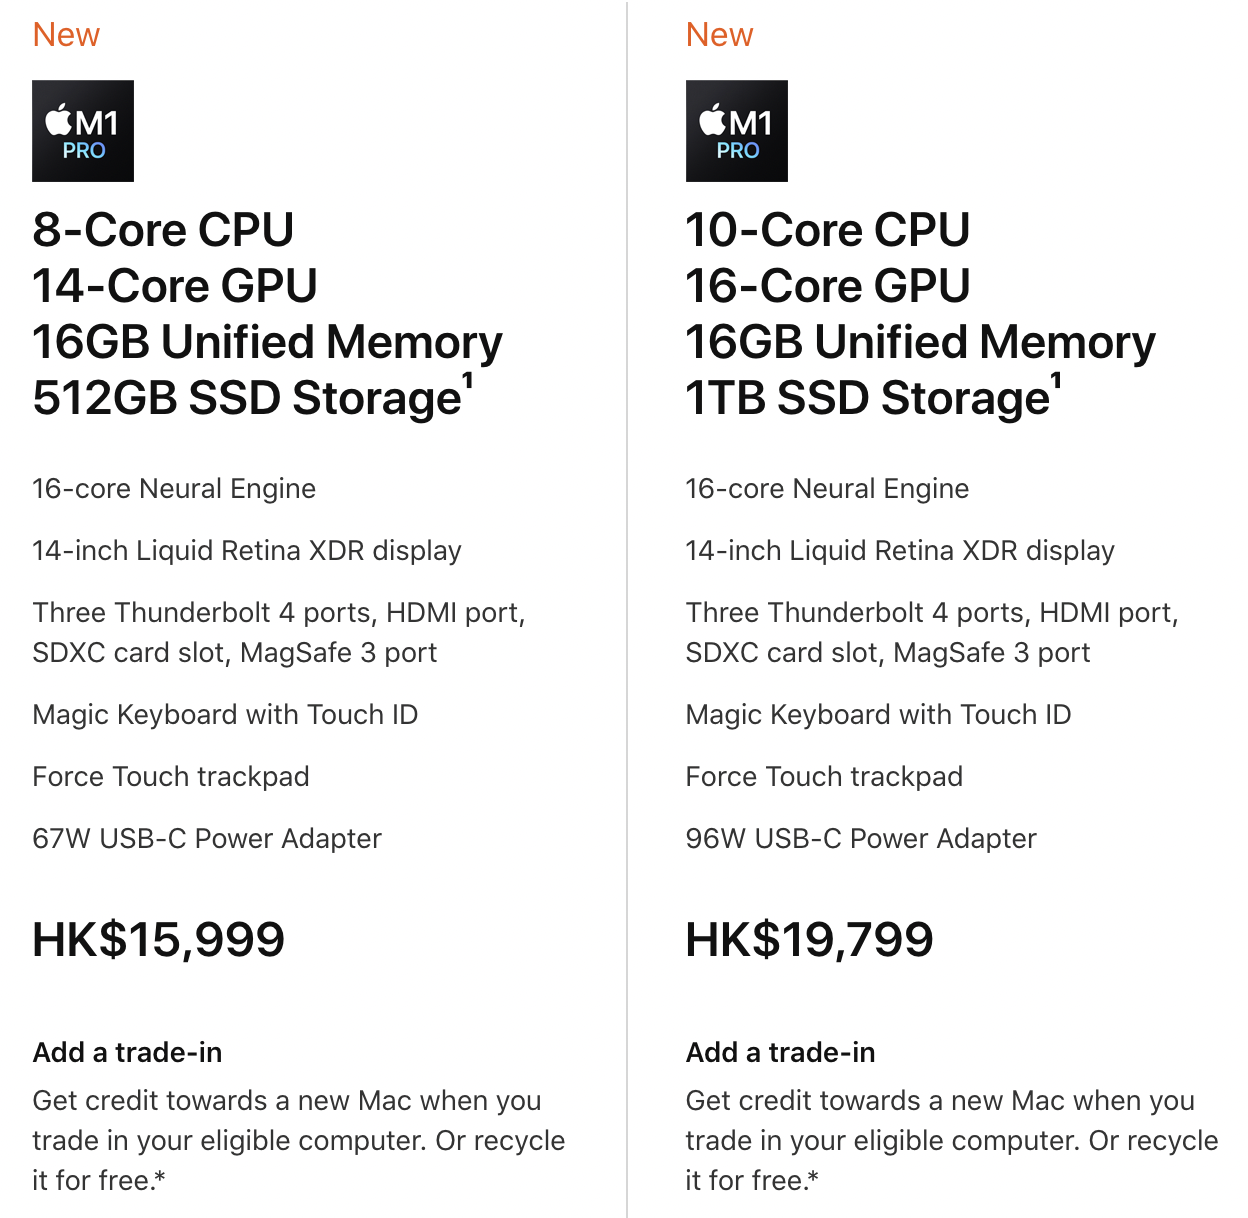Click the HK$19,799 price
This screenshot has height=1218, width=1248.
coord(810,939)
